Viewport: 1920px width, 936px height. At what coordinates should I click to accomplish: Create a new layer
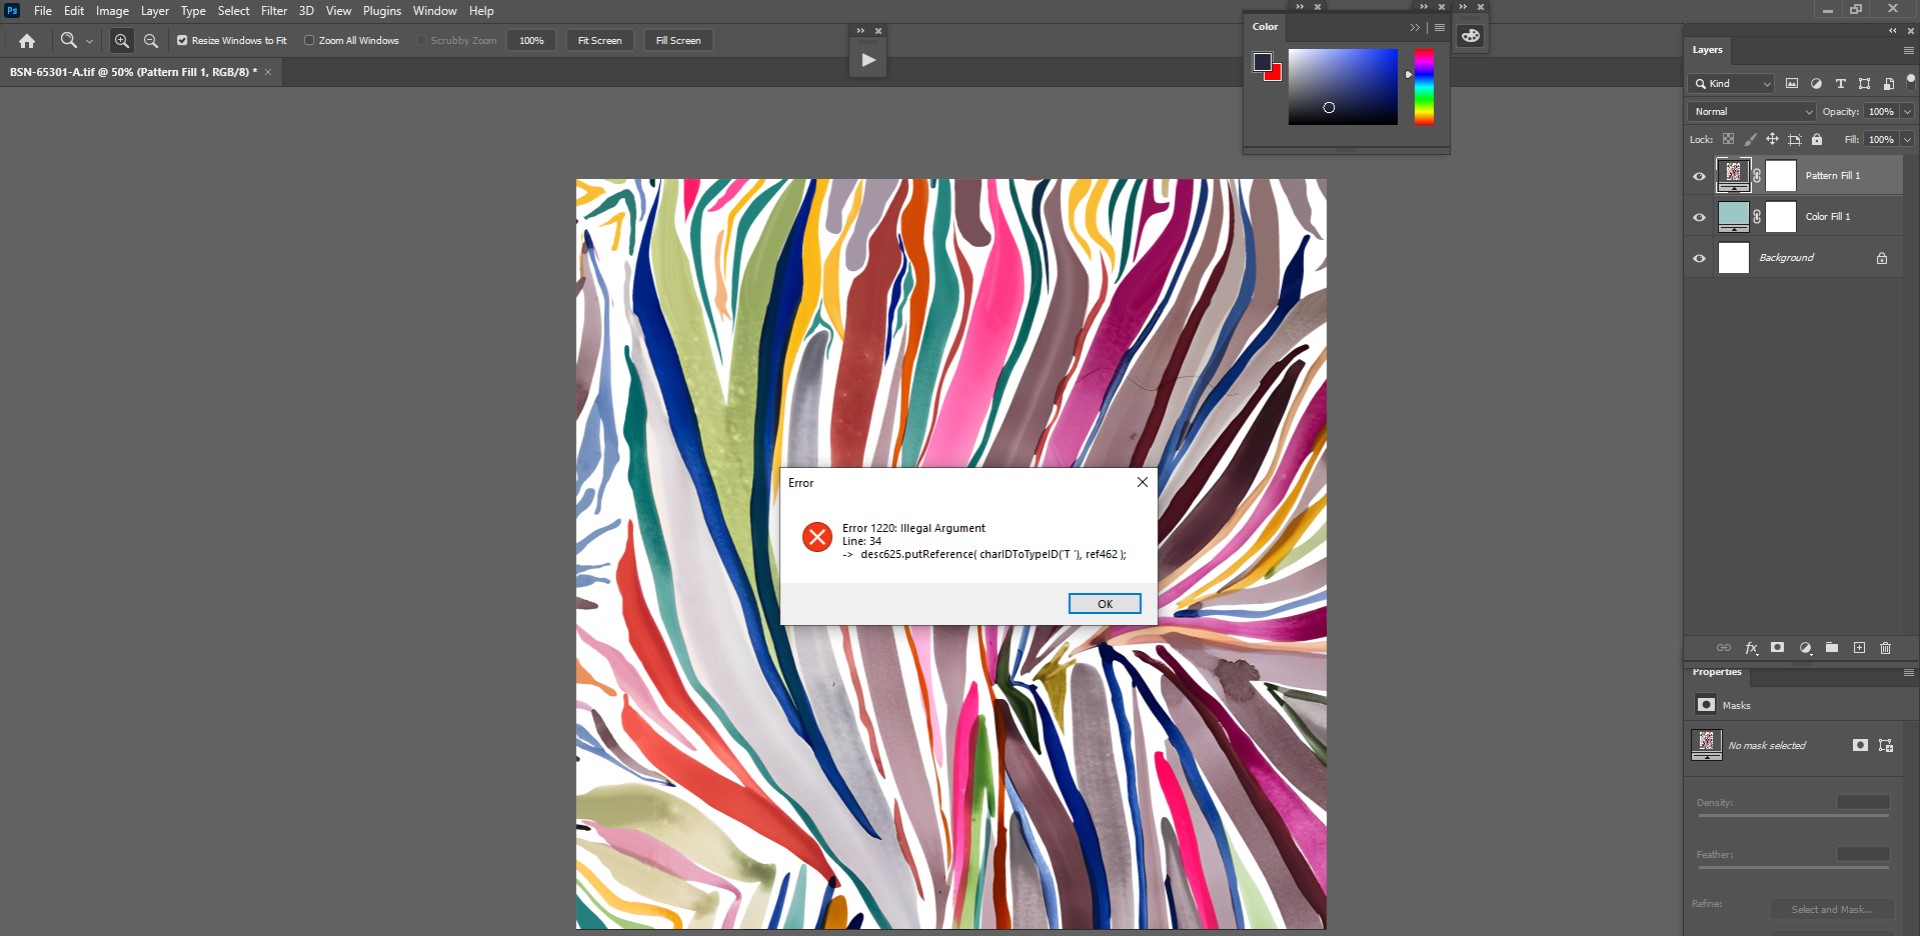[1859, 648]
